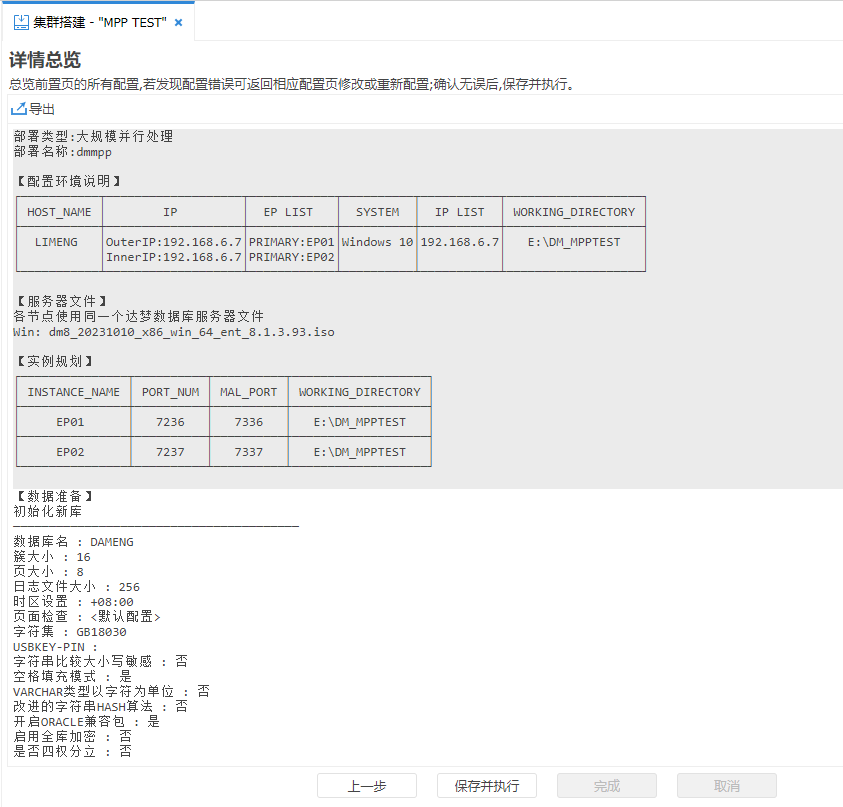The width and height of the screenshot is (843, 807).
Task: Click the 保存并执行 button
Action: [x=486, y=785]
